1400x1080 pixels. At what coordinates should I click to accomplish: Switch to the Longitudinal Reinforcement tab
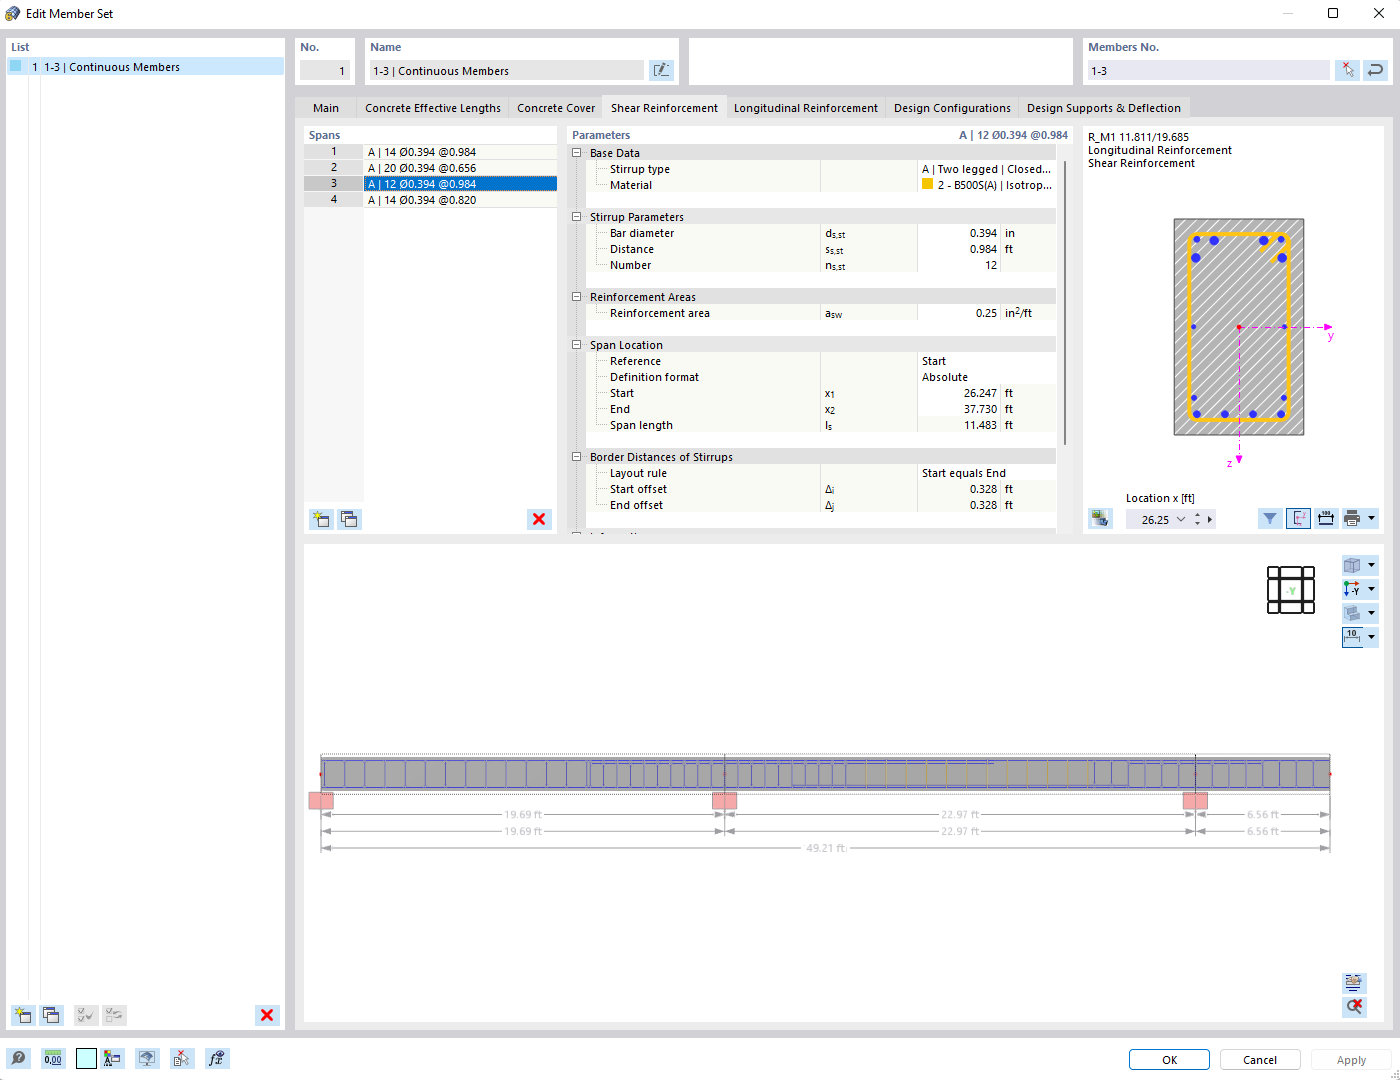pyautogui.click(x=805, y=107)
